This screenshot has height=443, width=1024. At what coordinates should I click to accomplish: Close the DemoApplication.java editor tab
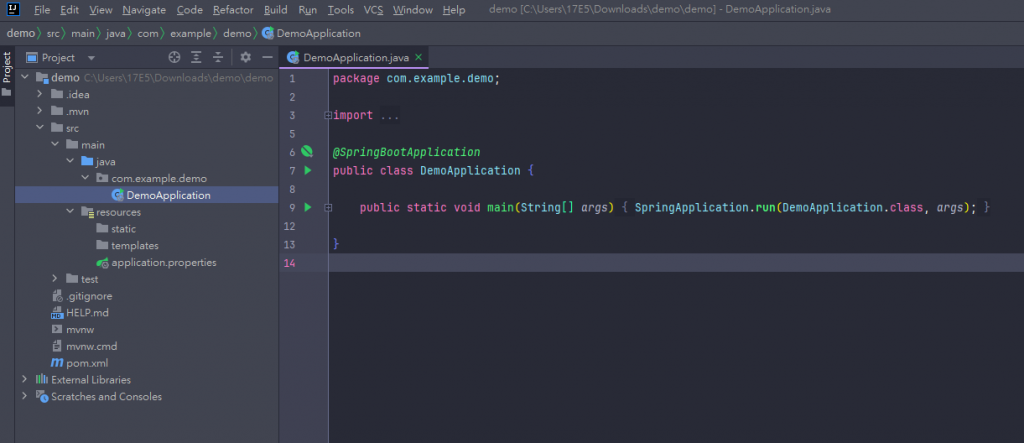click(418, 57)
